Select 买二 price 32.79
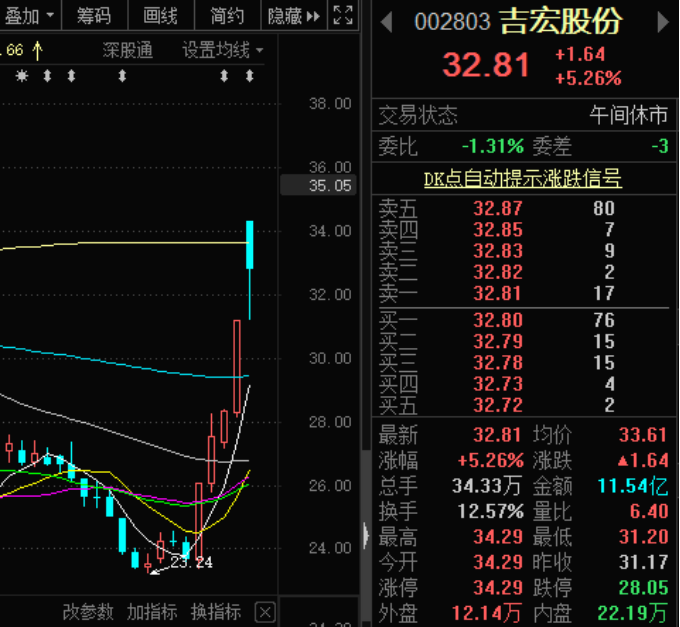Viewport: 680px width, 627px height. pos(498,341)
